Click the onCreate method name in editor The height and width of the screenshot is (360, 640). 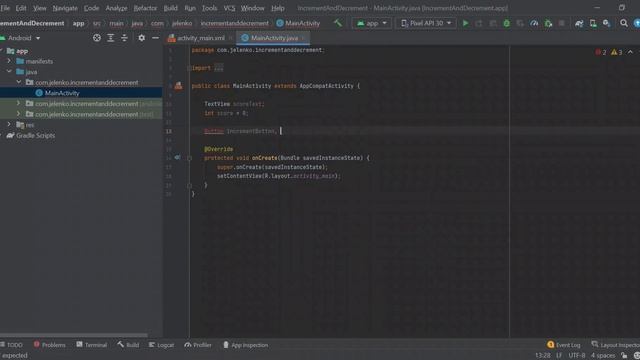(264, 158)
